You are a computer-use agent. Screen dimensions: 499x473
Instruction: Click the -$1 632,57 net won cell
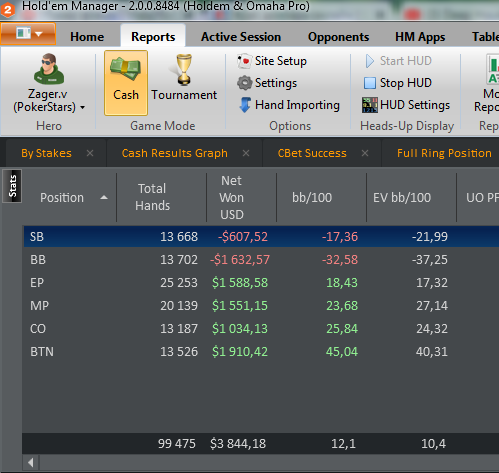[240, 260]
